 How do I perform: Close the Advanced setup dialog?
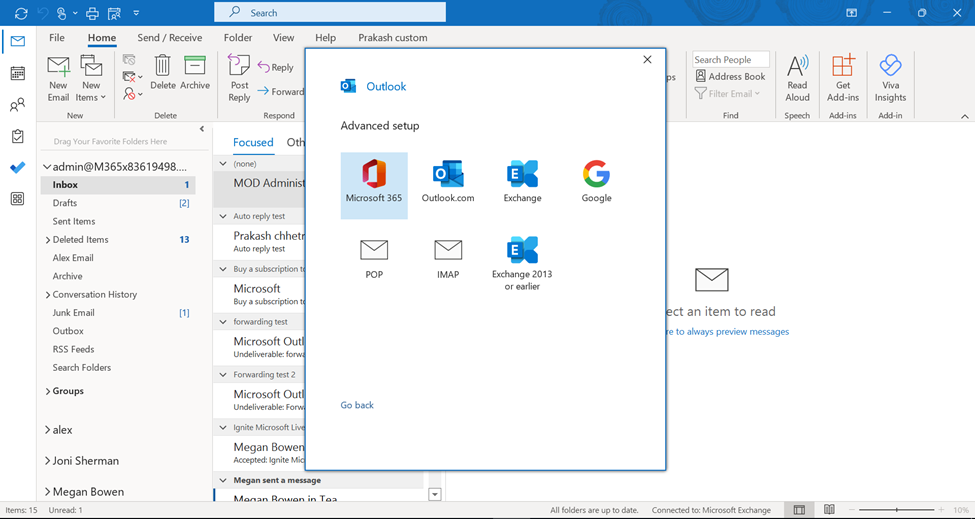pos(647,60)
